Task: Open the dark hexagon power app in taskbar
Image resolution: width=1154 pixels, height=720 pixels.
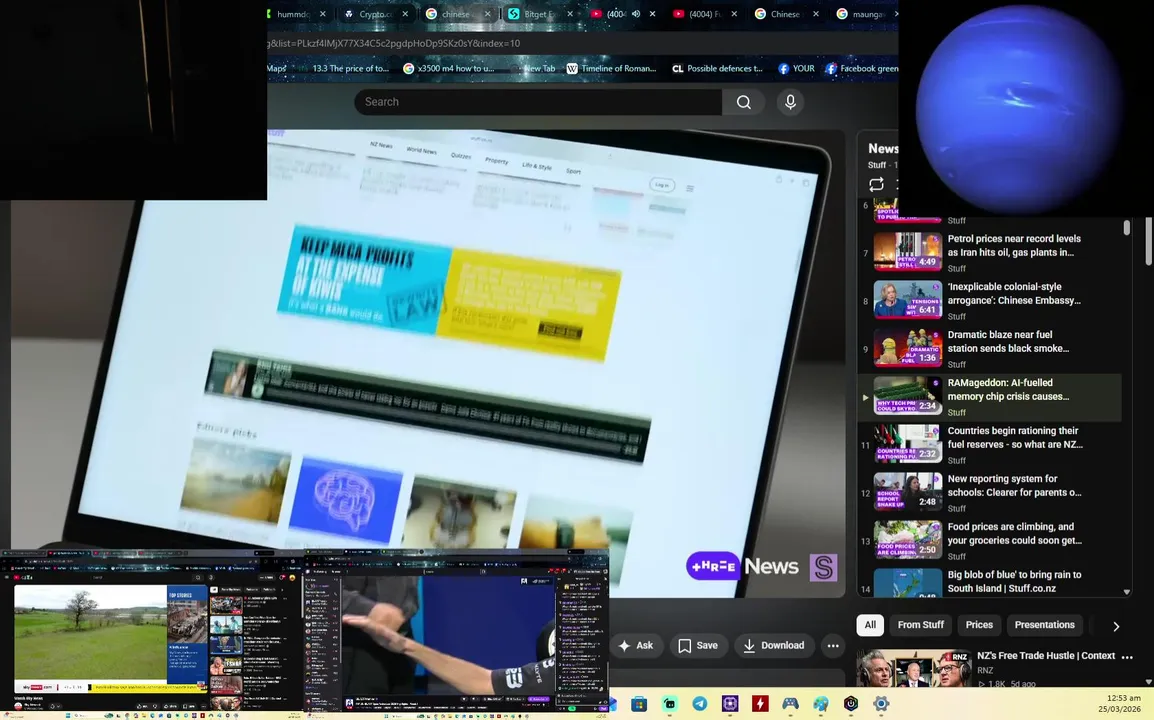Action: tap(851, 705)
